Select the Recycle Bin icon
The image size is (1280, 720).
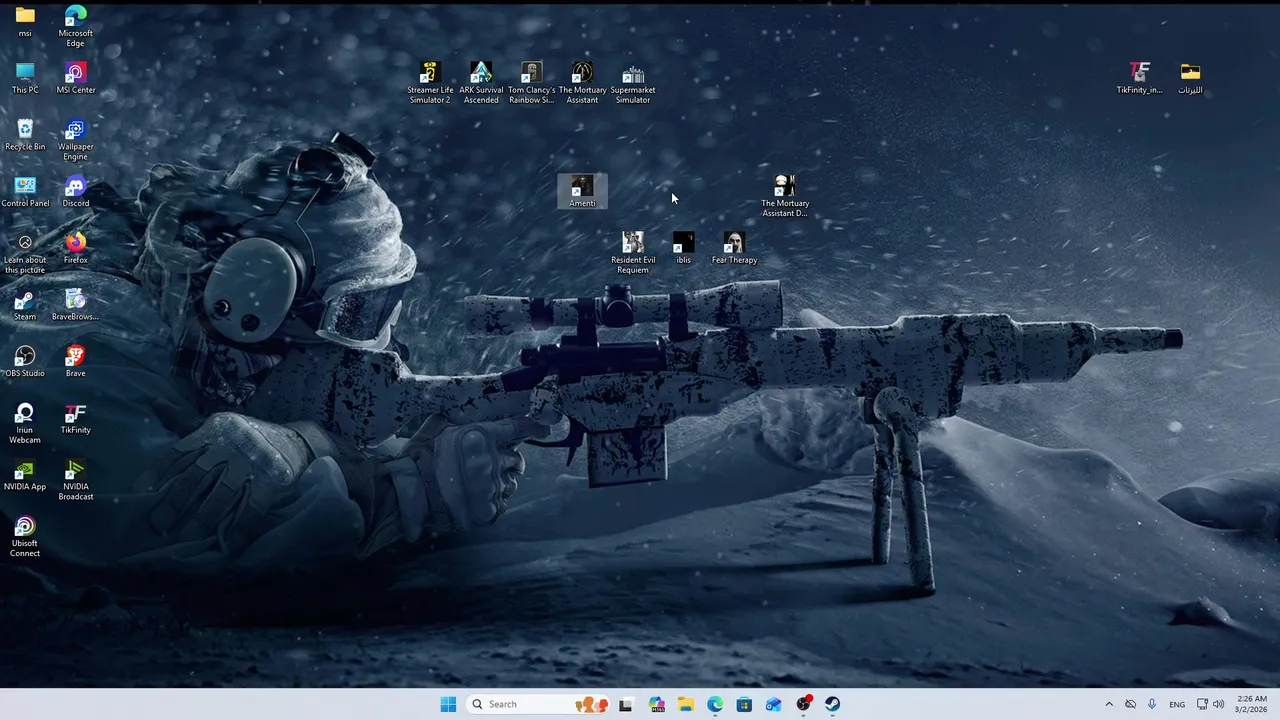[25, 135]
